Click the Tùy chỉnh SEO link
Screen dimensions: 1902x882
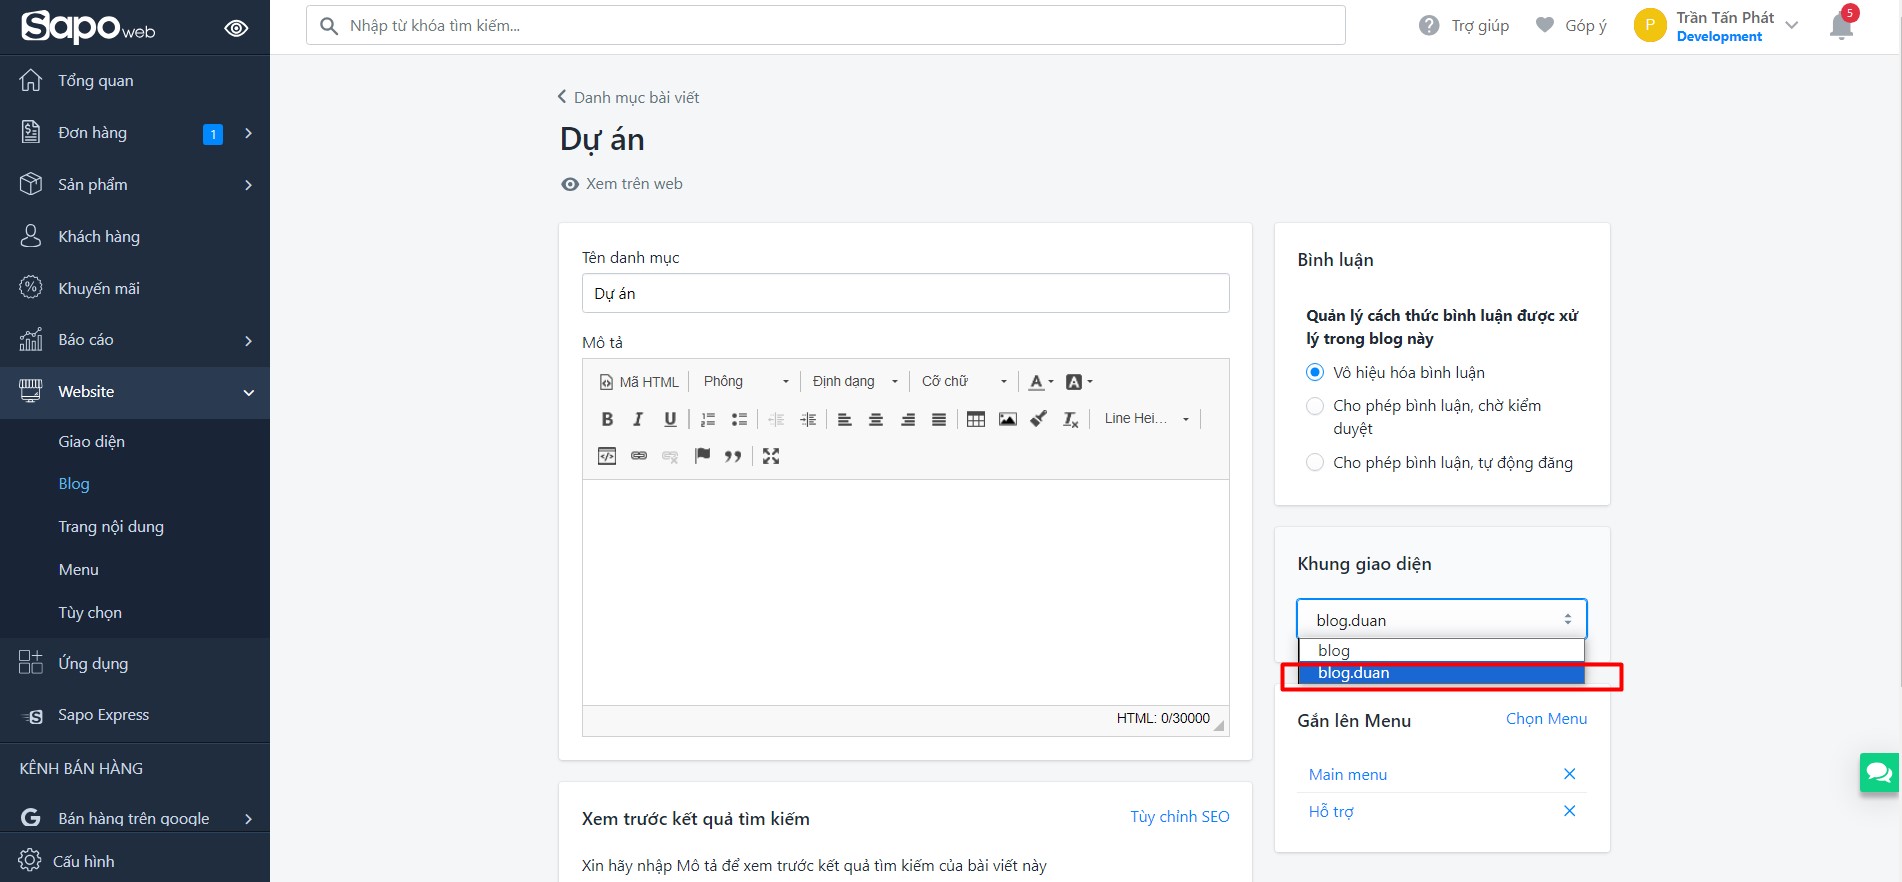(x=1180, y=817)
